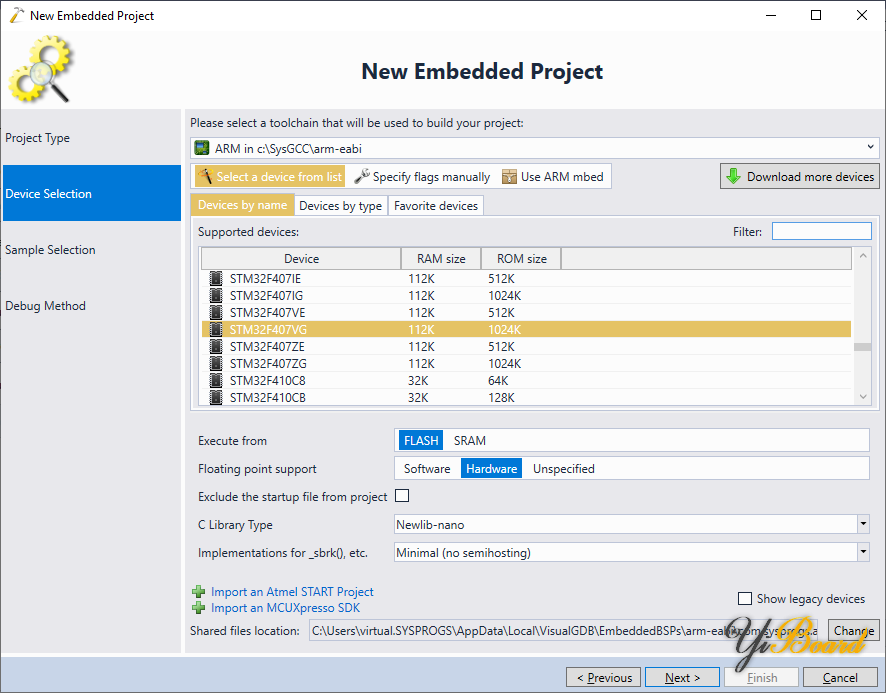Screen dimensions: 886x693
Task: Click the chip icon beside STM32F410C8
Action: (216, 381)
